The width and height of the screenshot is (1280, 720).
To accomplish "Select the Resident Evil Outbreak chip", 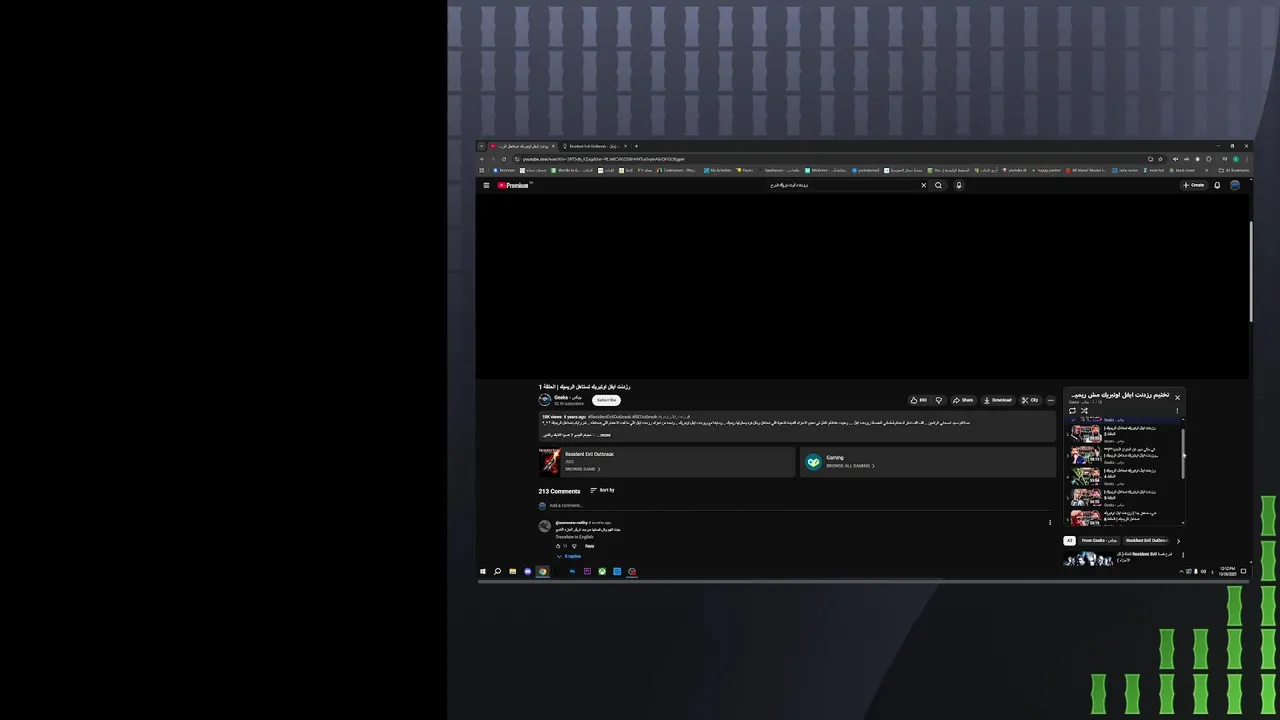I will tap(1147, 541).
